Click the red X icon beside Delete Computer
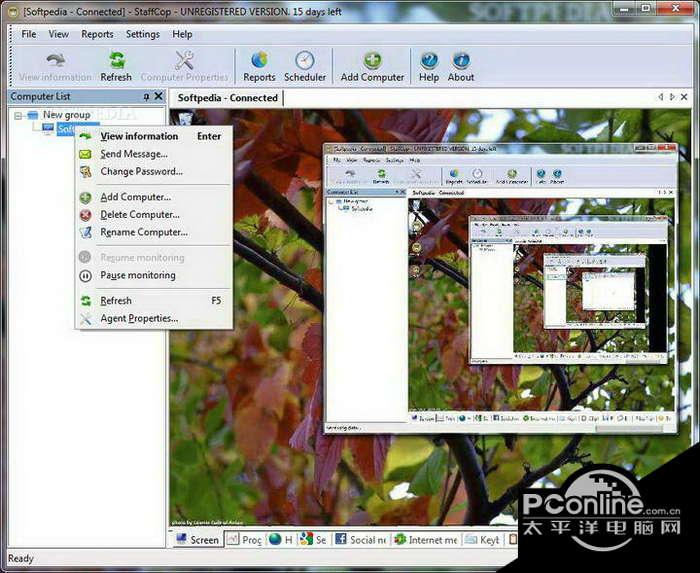This screenshot has height=573, width=700. click(85, 215)
